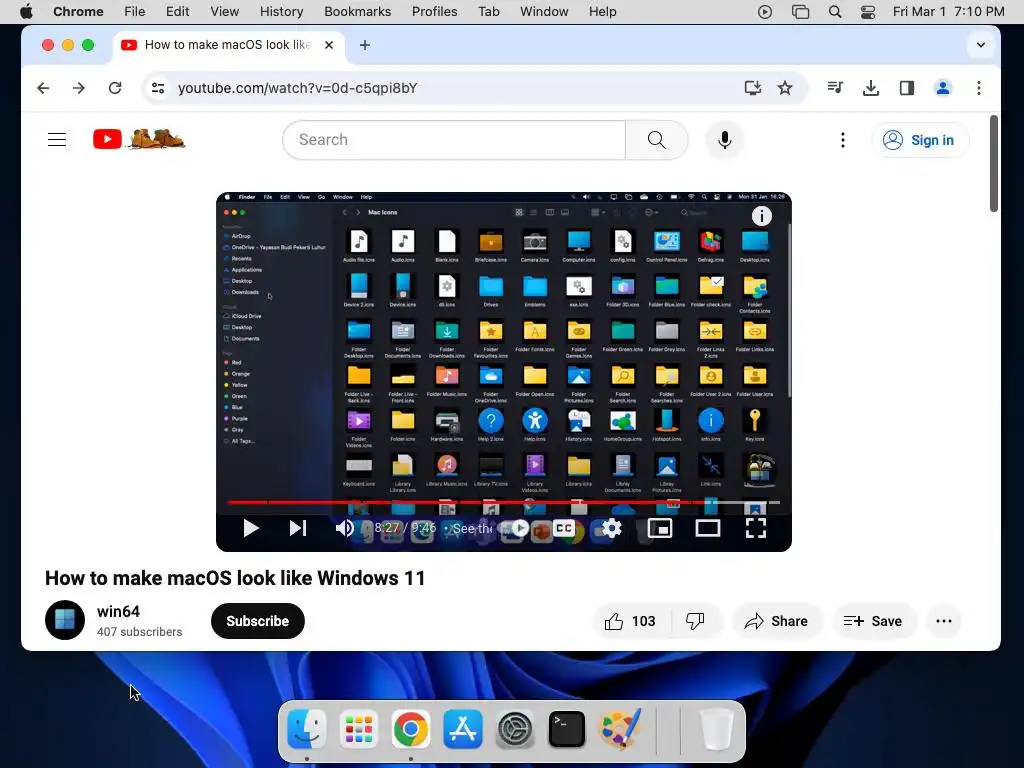Open more actions ellipsis below video
Viewport: 1024px width, 768px height.
[x=944, y=621]
